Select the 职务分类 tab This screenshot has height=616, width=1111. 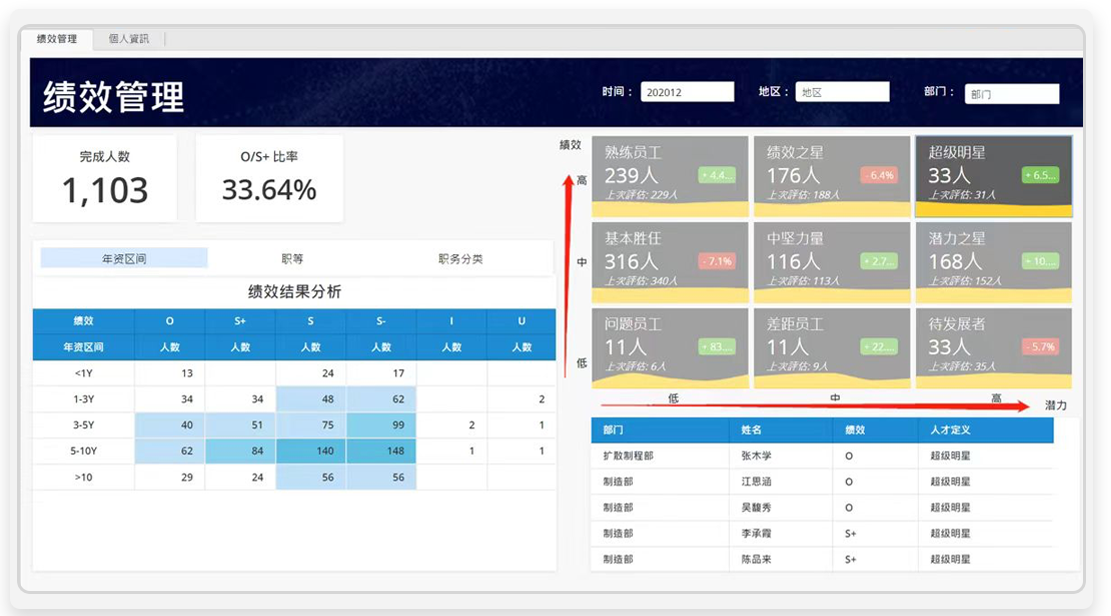click(461, 259)
